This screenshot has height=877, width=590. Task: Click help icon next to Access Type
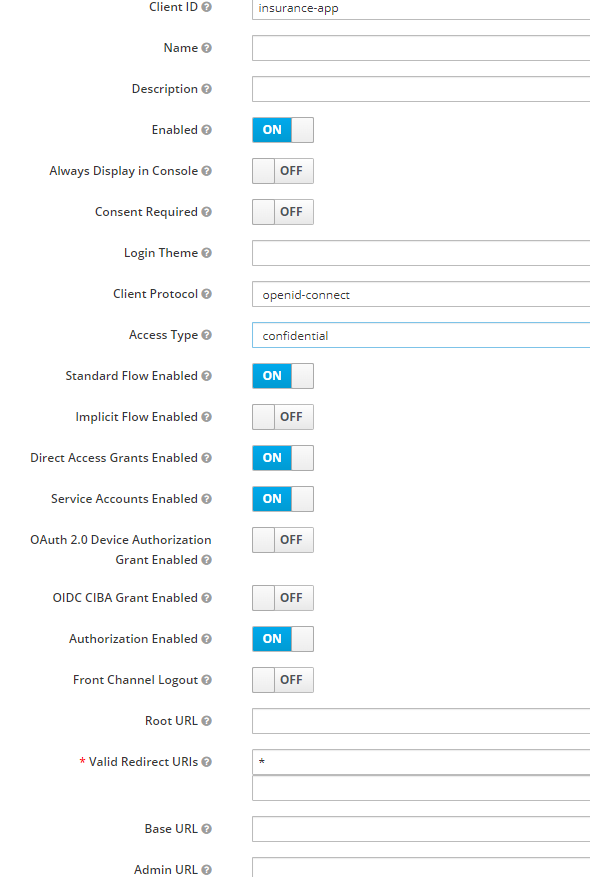pos(206,335)
